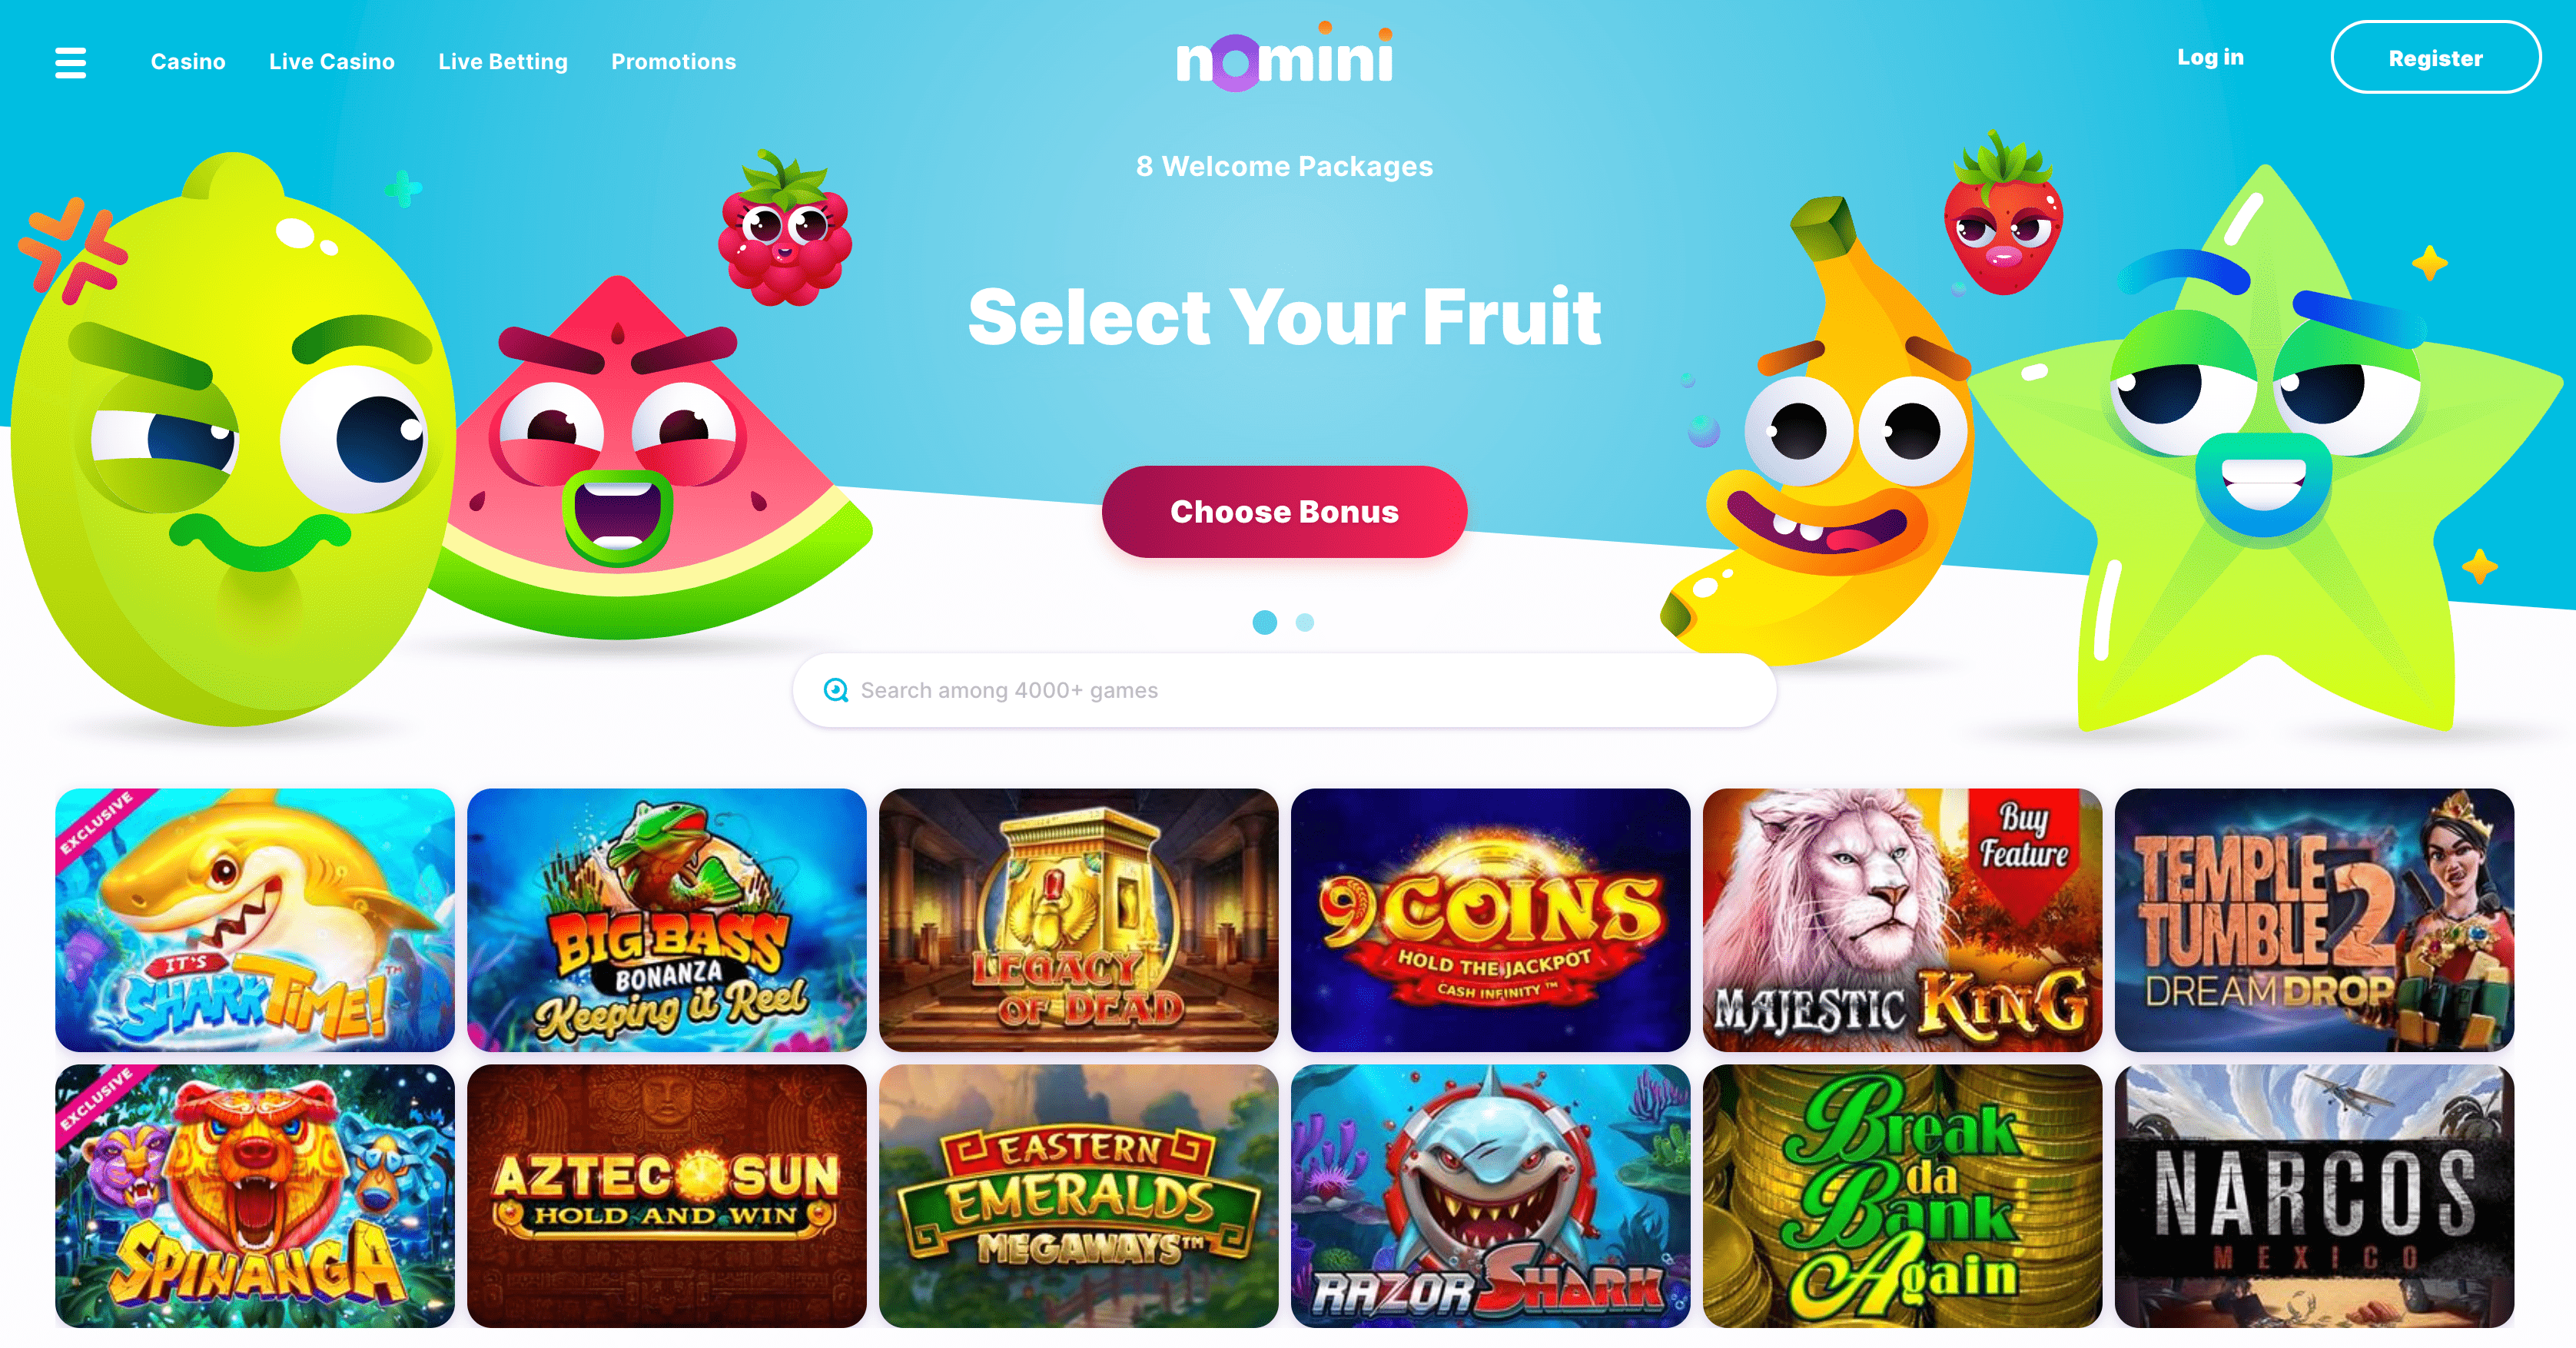Launch Big Bass Bonanza Keeping it Reel

(667, 920)
